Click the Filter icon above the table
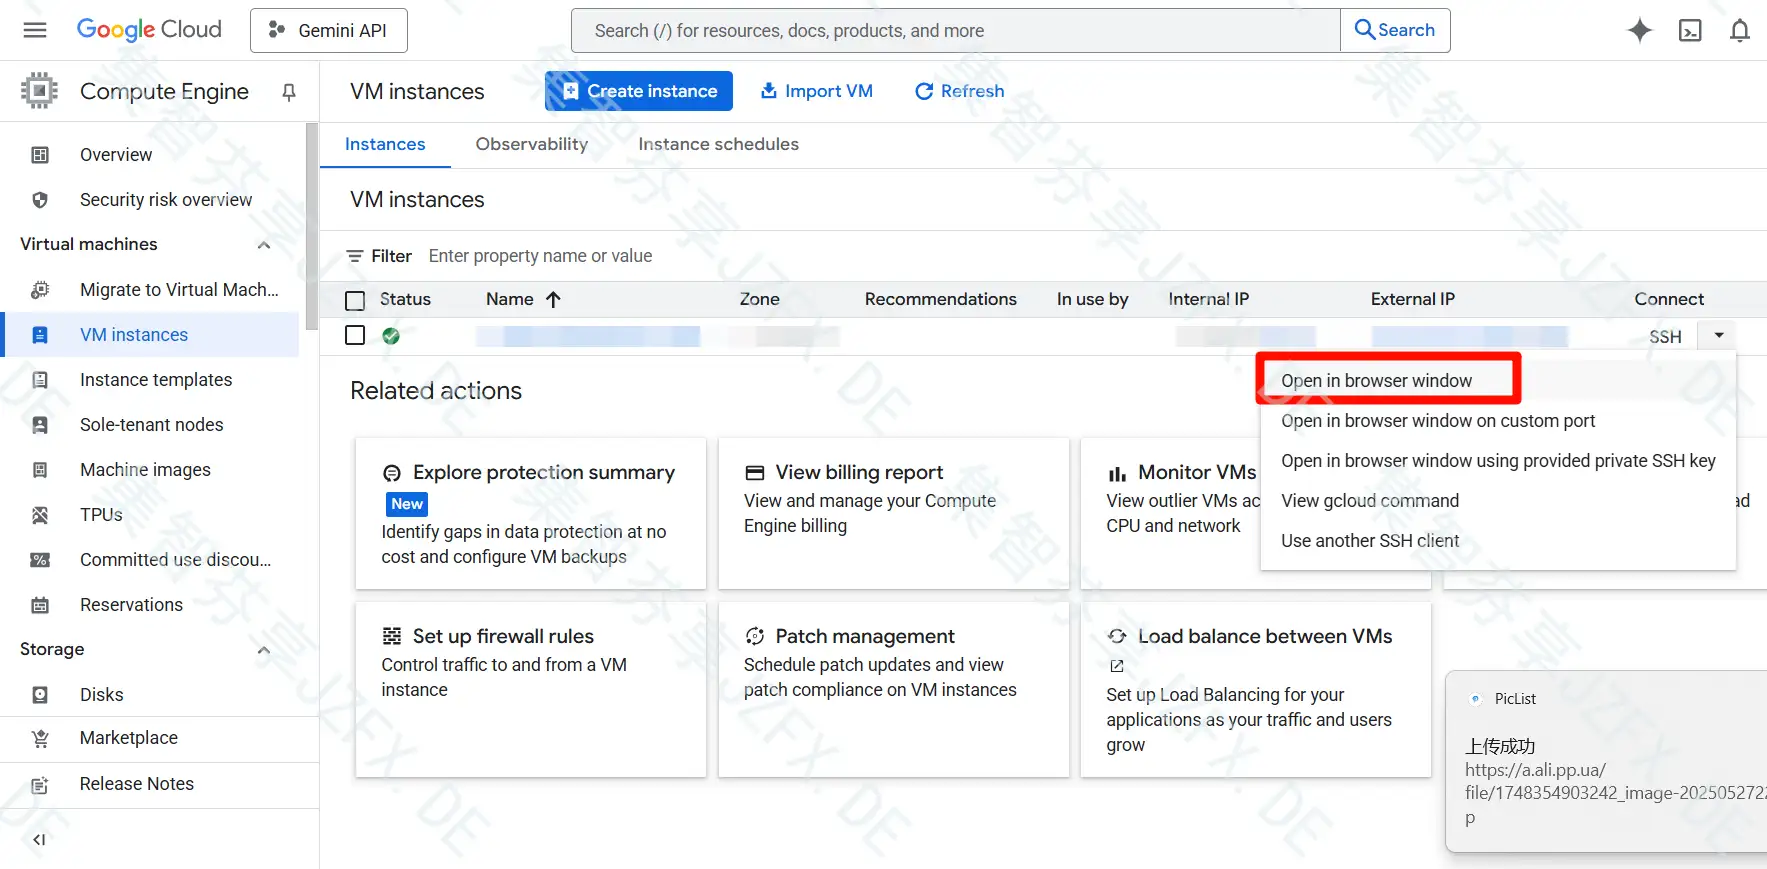1767x869 pixels. coord(354,257)
